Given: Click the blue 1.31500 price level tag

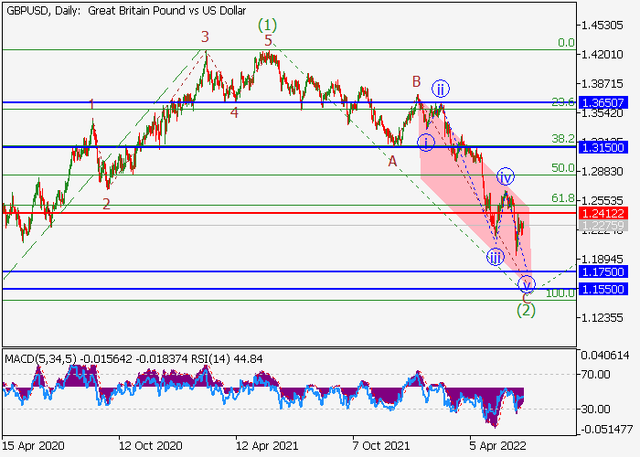Looking at the screenshot, I should point(608,146).
